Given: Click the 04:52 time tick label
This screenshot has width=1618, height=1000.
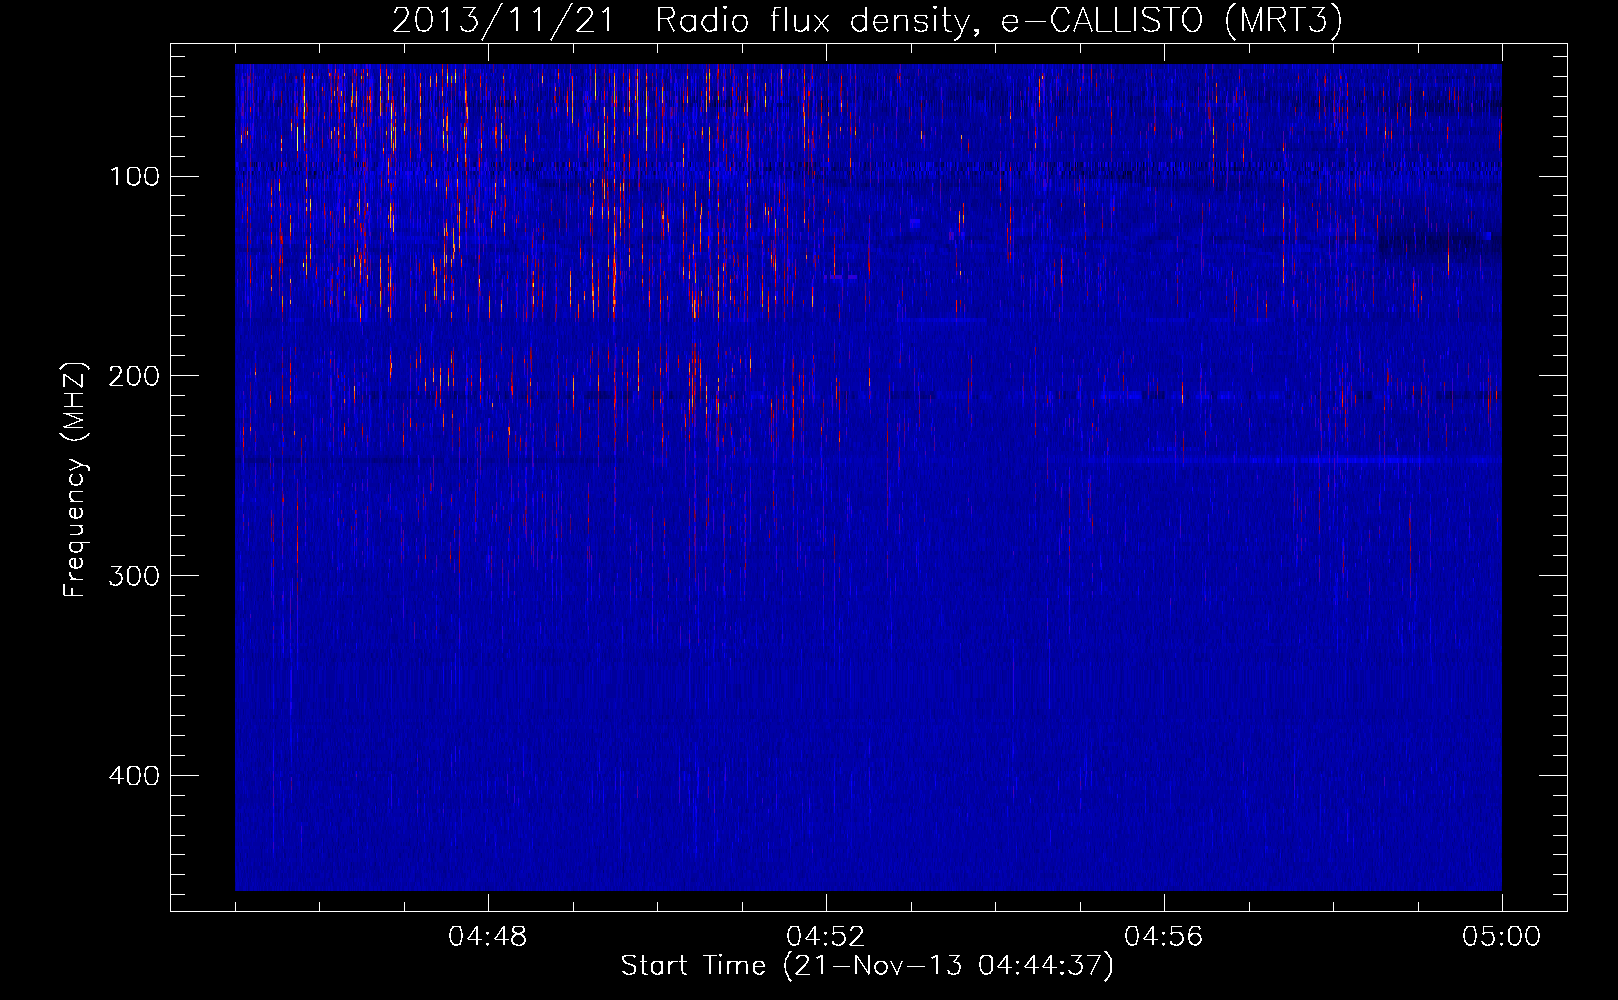Looking at the screenshot, I should pyautogui.click(x=826, y=937).
